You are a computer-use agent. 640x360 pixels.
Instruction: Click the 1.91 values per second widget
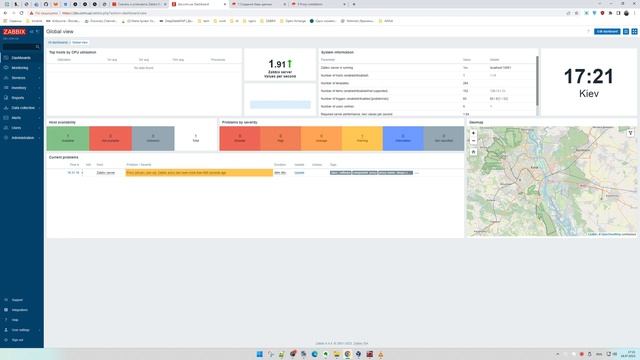[x=280, y=65]
